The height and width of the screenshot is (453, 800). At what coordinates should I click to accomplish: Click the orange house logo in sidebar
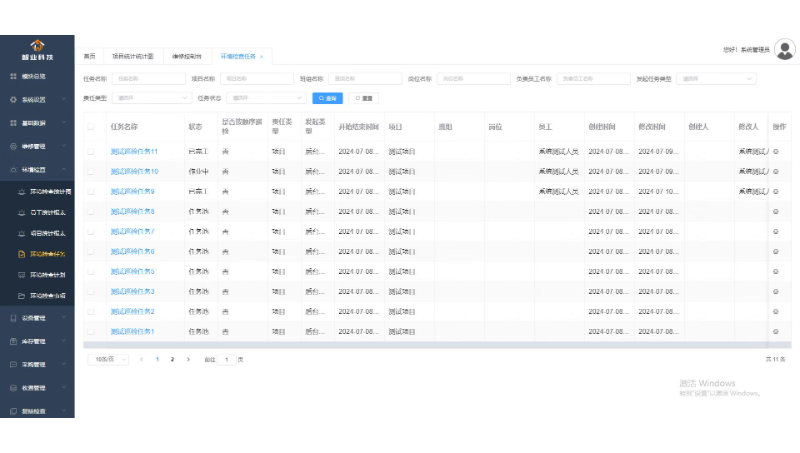[x=37, y=45]
